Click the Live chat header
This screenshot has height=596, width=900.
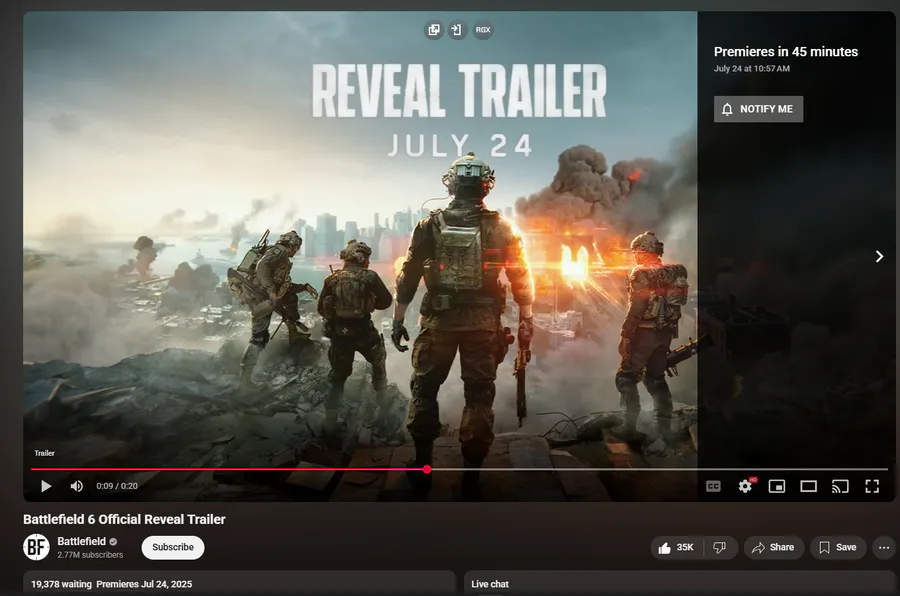(x=490, y=584)
